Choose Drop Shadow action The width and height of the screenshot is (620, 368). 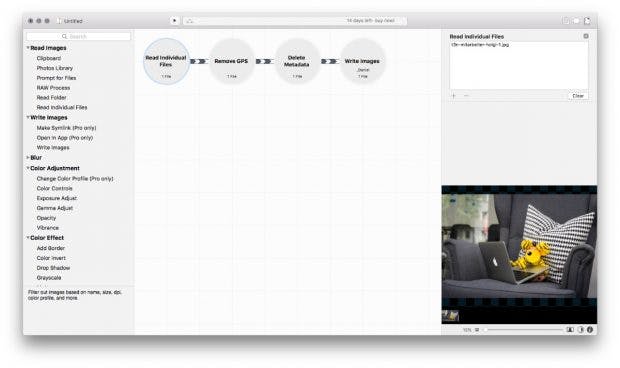click(53, 268)
